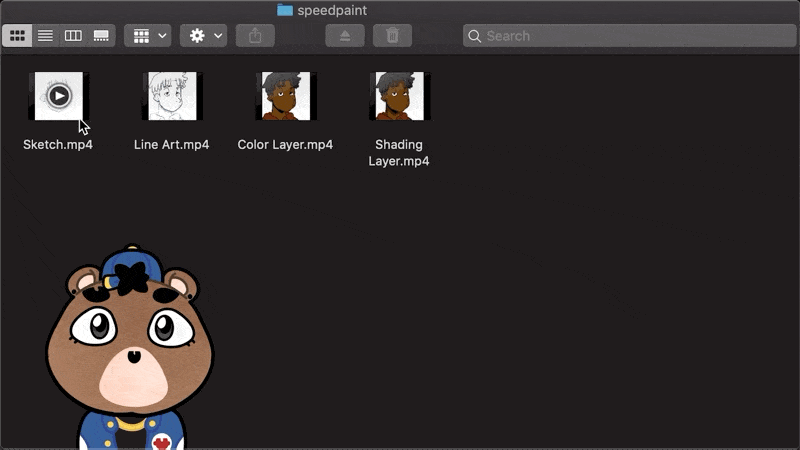This screenshot has width=800, height=450.
Task: Click the Line Art.mp4 file name
Action: tap(171, 145)
